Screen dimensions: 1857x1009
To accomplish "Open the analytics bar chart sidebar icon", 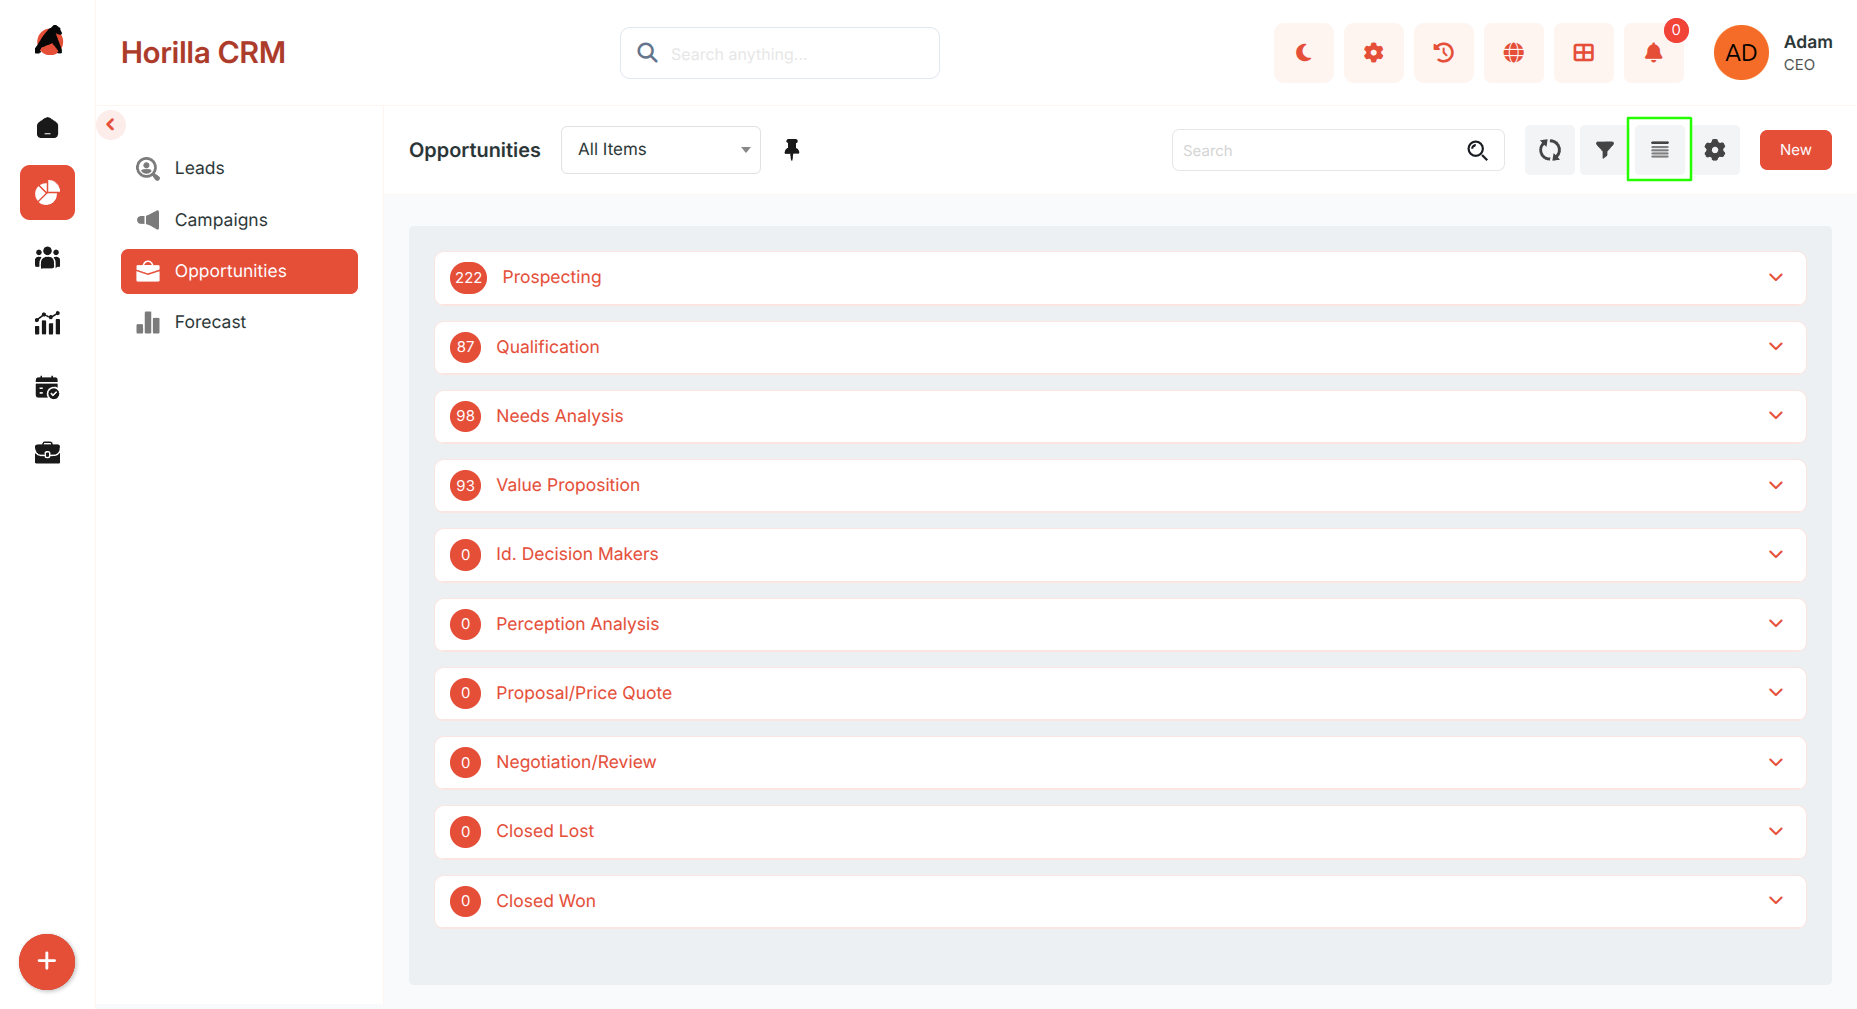I will 47,323.
